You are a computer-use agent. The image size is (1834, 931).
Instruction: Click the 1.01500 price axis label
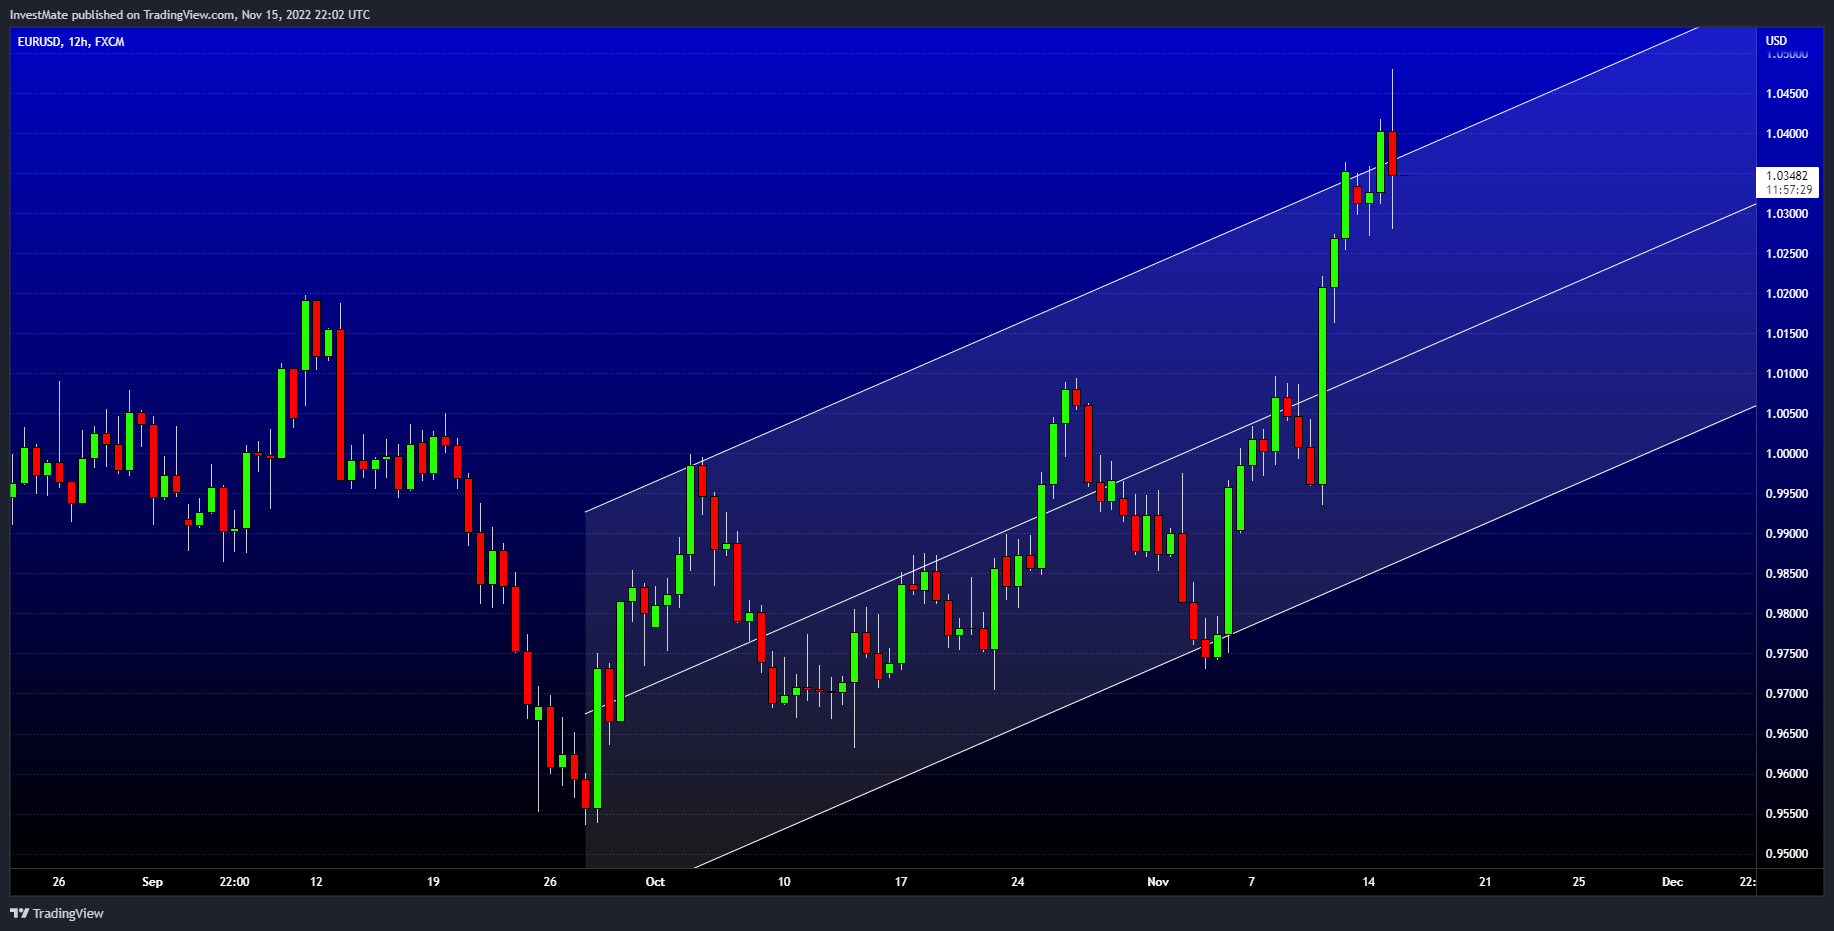[1787, 334]
